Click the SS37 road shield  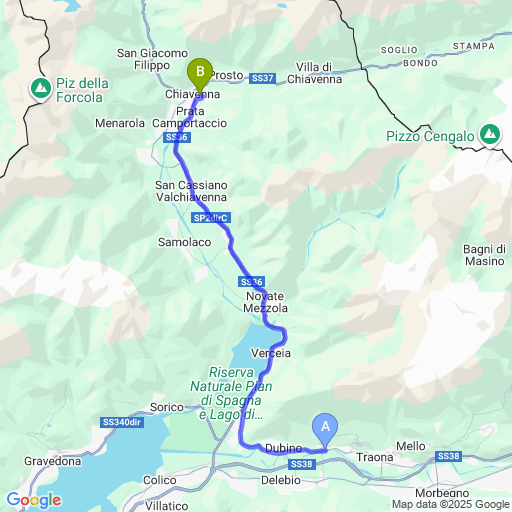point(263,78)
